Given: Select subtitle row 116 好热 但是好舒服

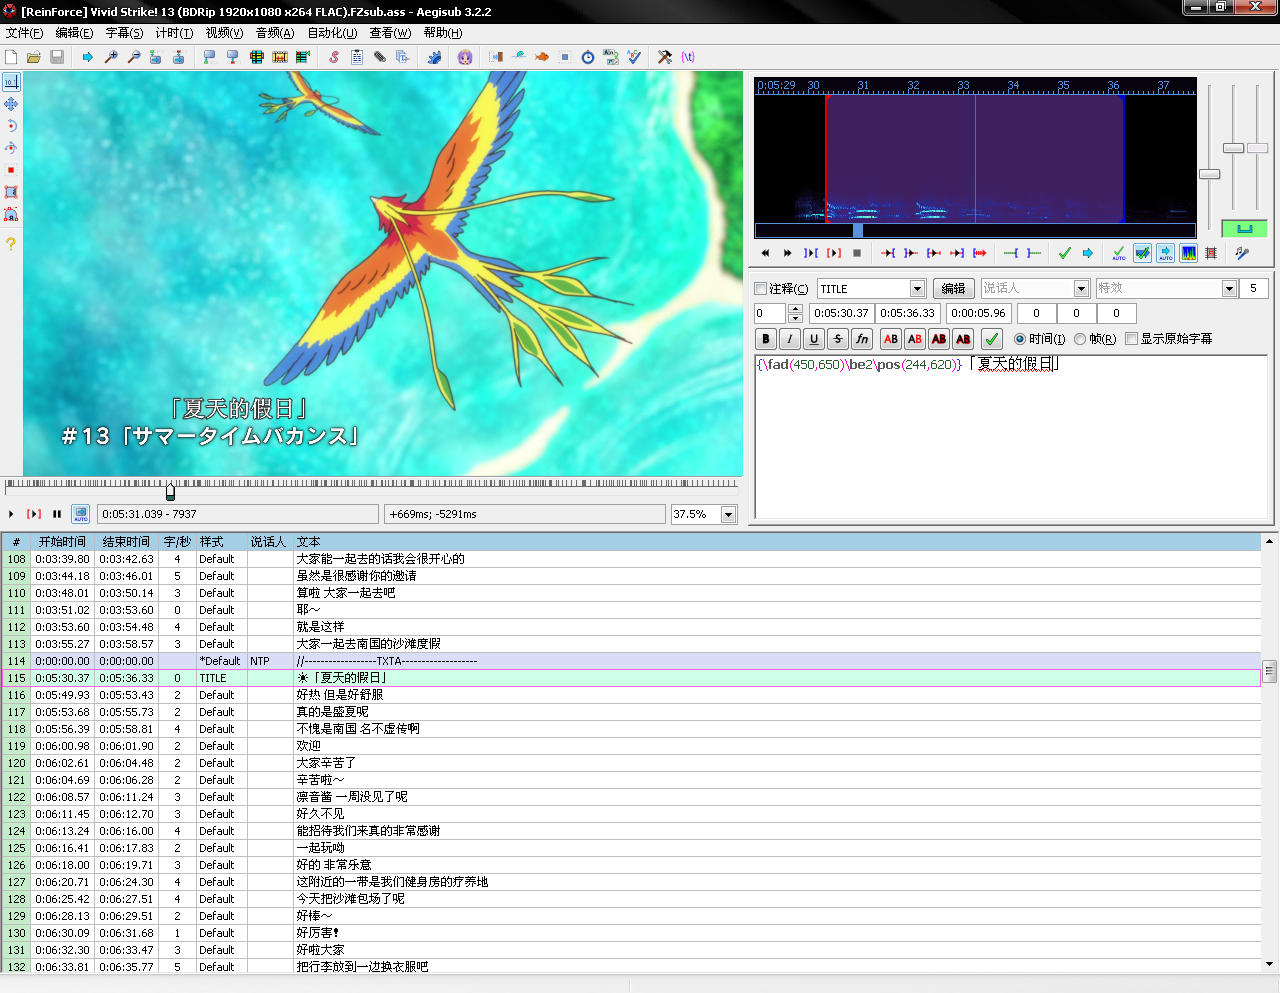Looking at the screenshot, I should click(x=631, y=695).
